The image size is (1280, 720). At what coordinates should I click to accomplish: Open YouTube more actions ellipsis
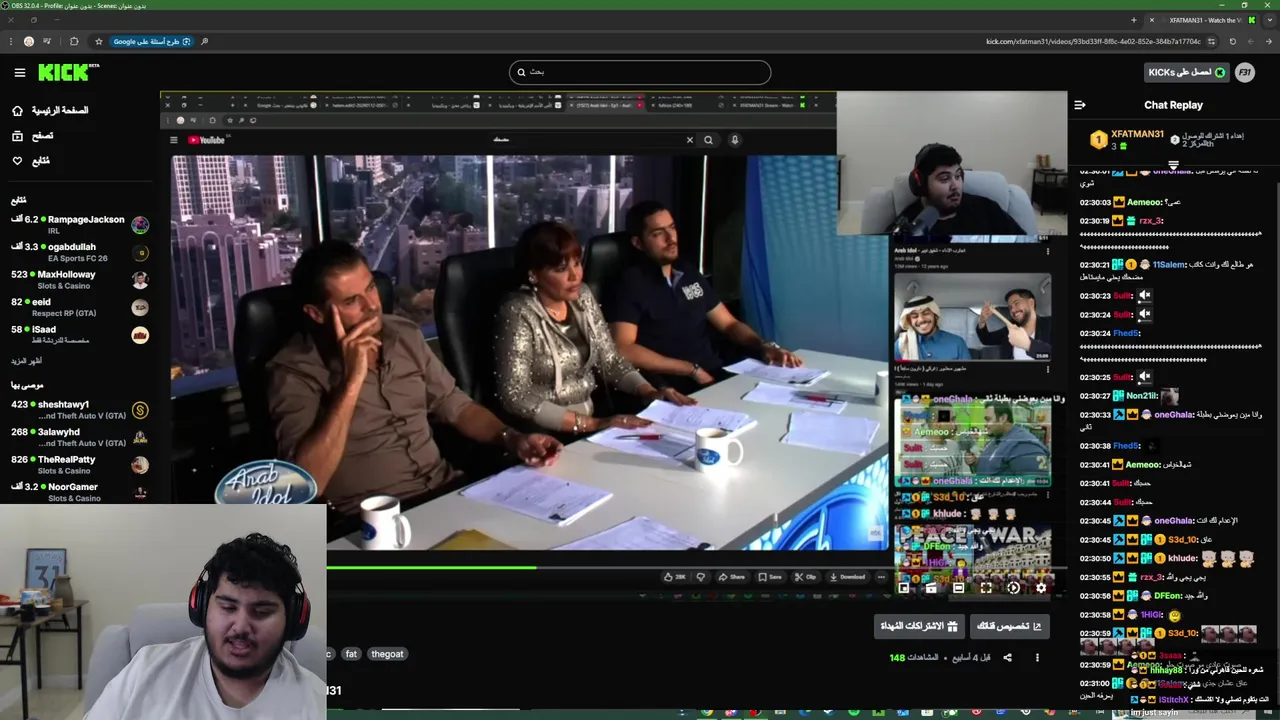(x=881, y=577)
